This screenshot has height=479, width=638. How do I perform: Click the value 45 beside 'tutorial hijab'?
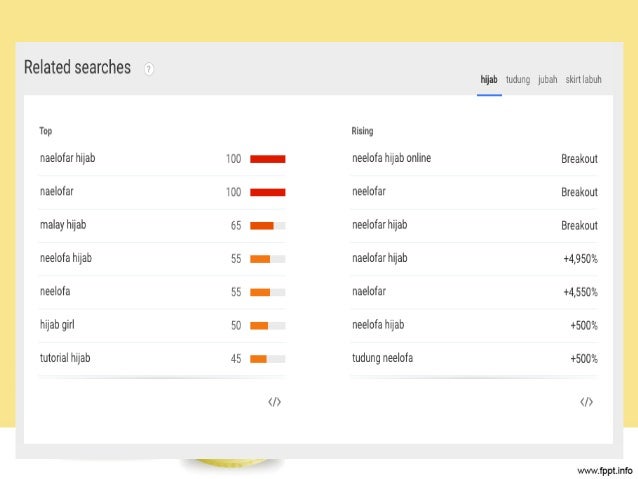[236, 359]
